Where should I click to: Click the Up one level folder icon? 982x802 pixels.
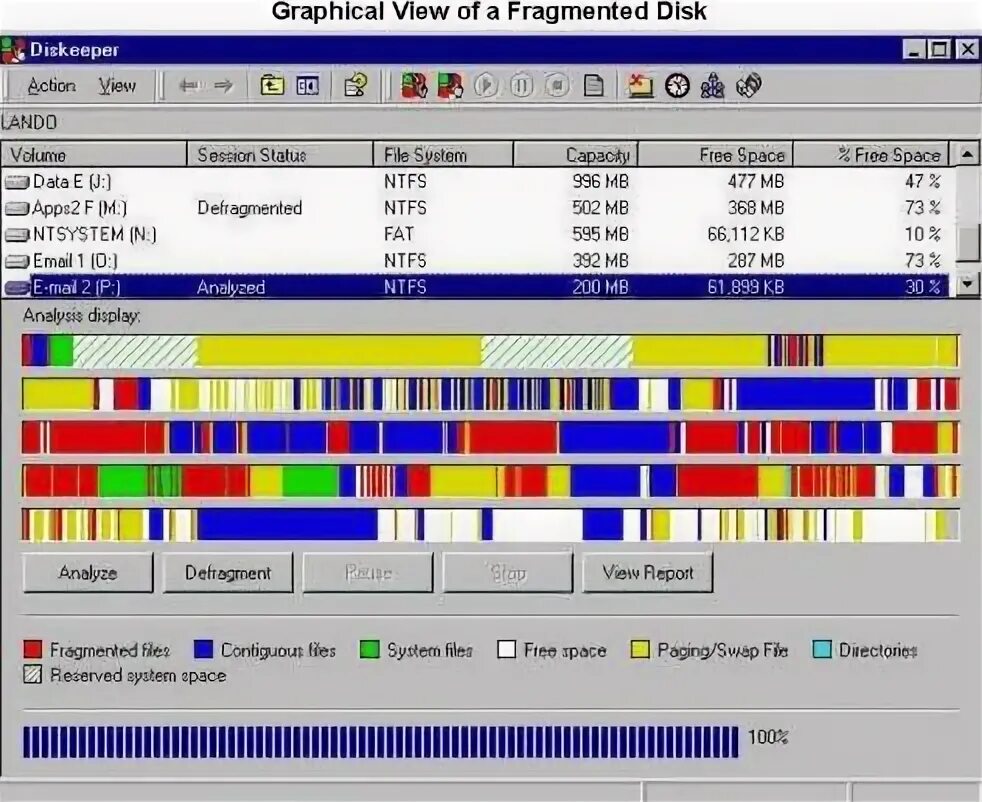coord(272,85)
